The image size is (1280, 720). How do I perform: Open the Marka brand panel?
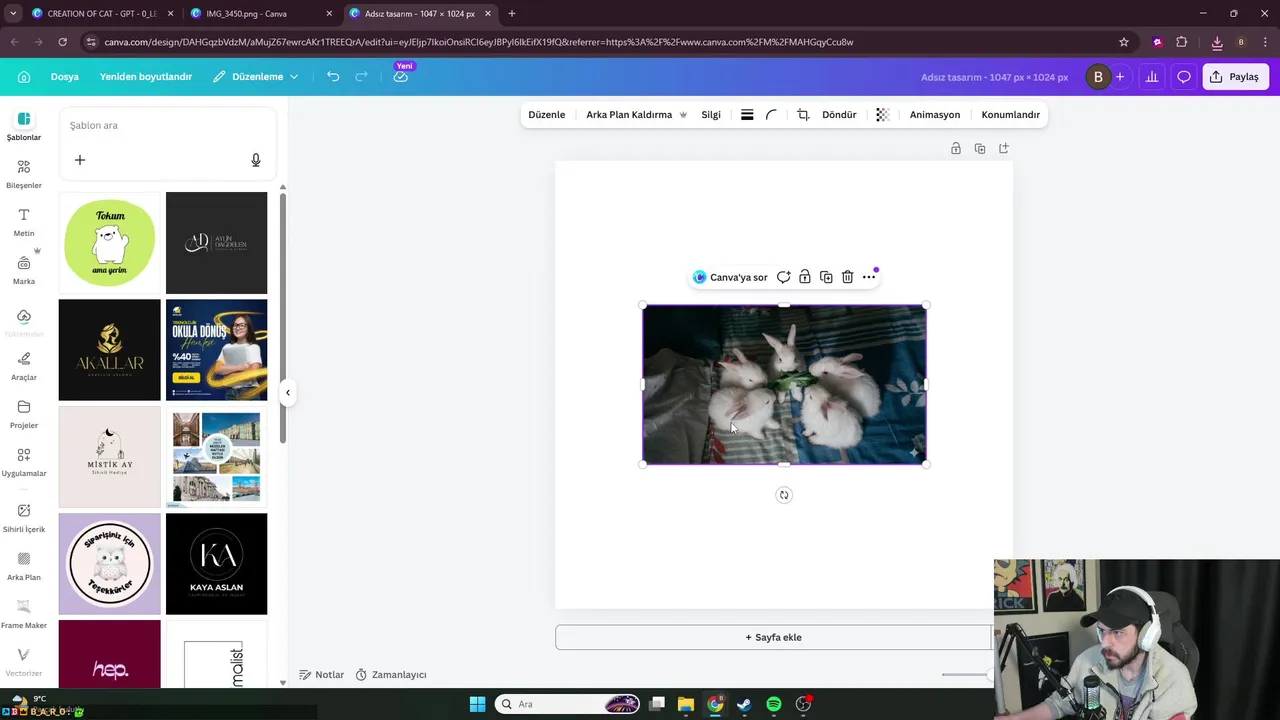pyautogui.click(x=24, y=270)
